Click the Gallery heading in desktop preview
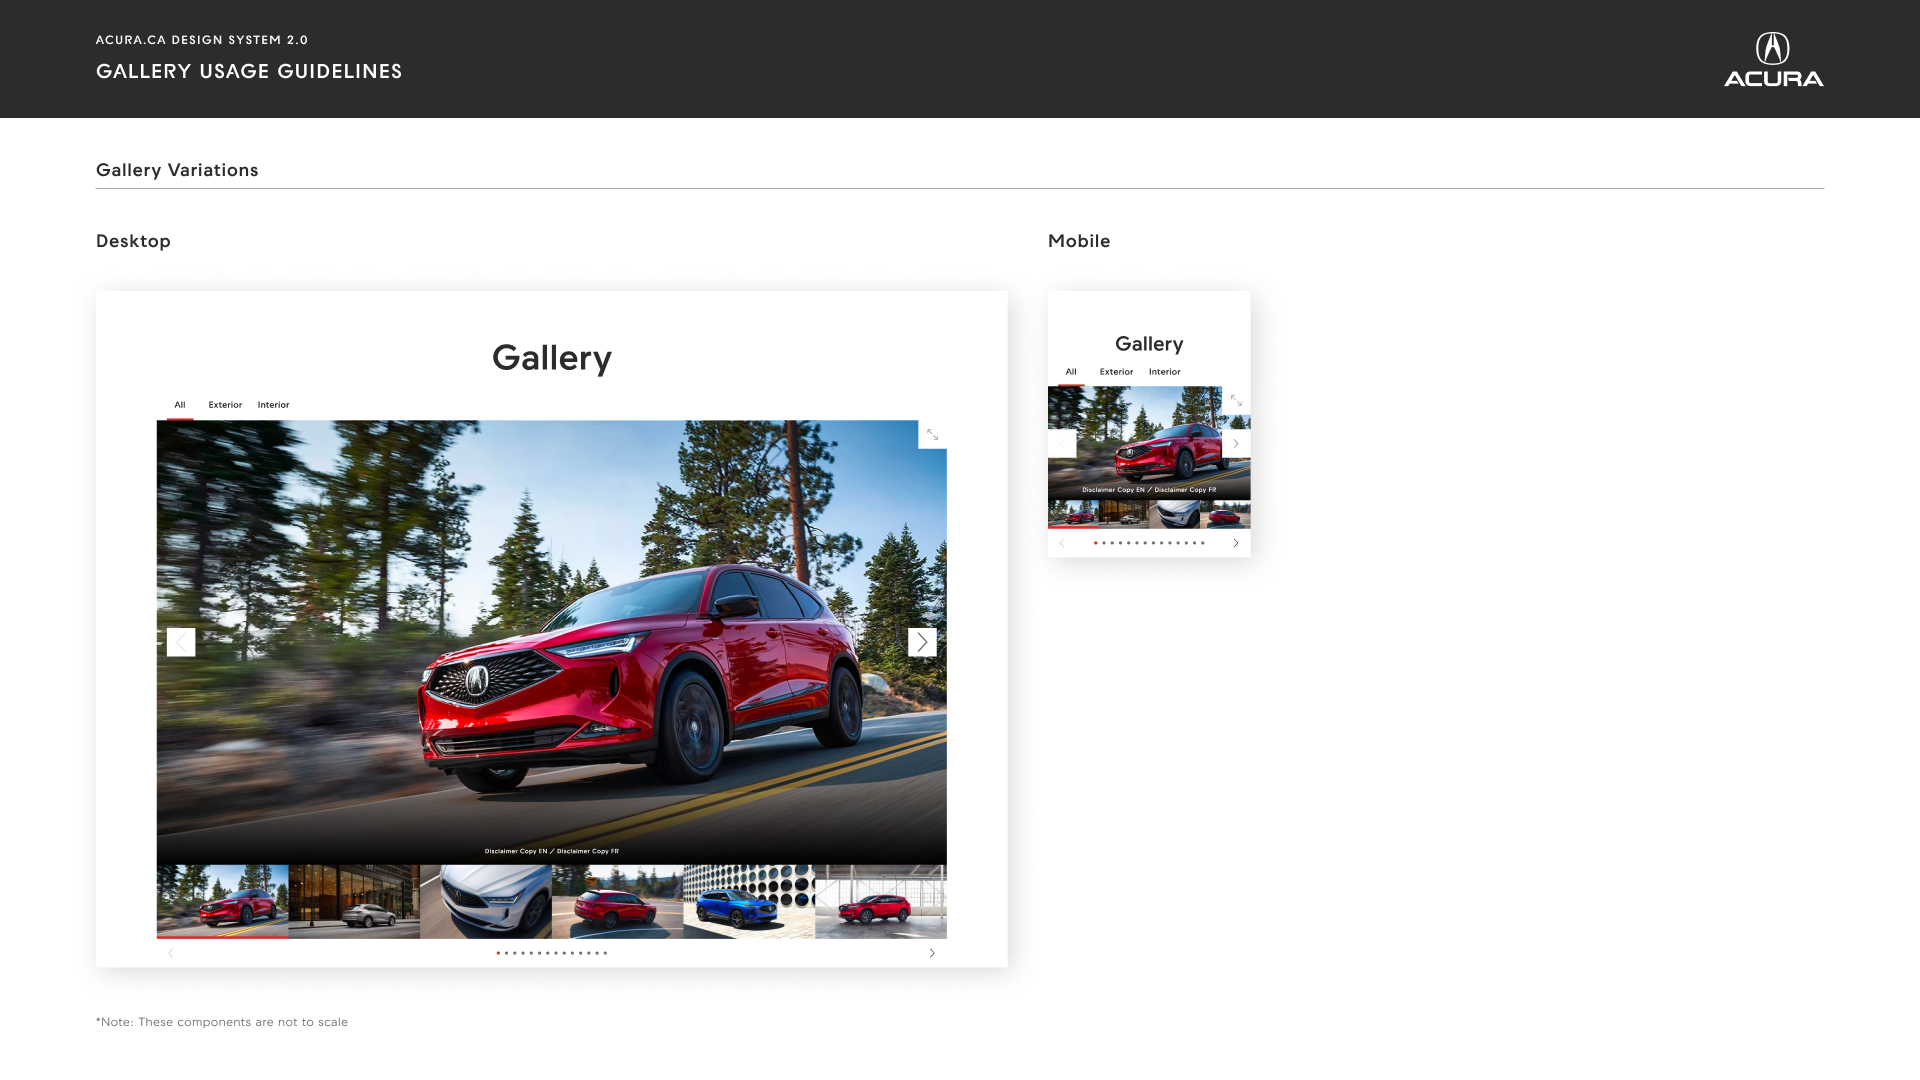1920x1080 pixels. coord(552,358)
